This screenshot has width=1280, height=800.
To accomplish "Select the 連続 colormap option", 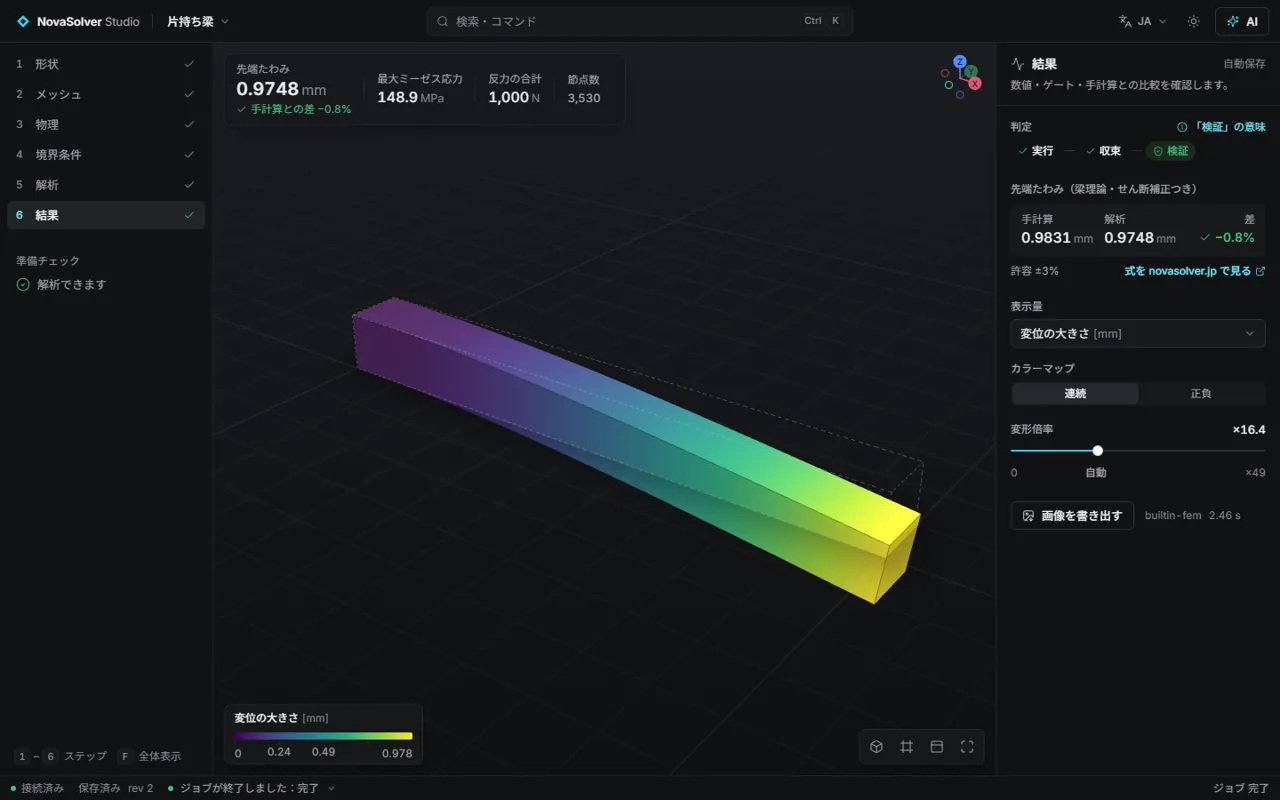I will pyautogui.click(x=1075, y=394).
